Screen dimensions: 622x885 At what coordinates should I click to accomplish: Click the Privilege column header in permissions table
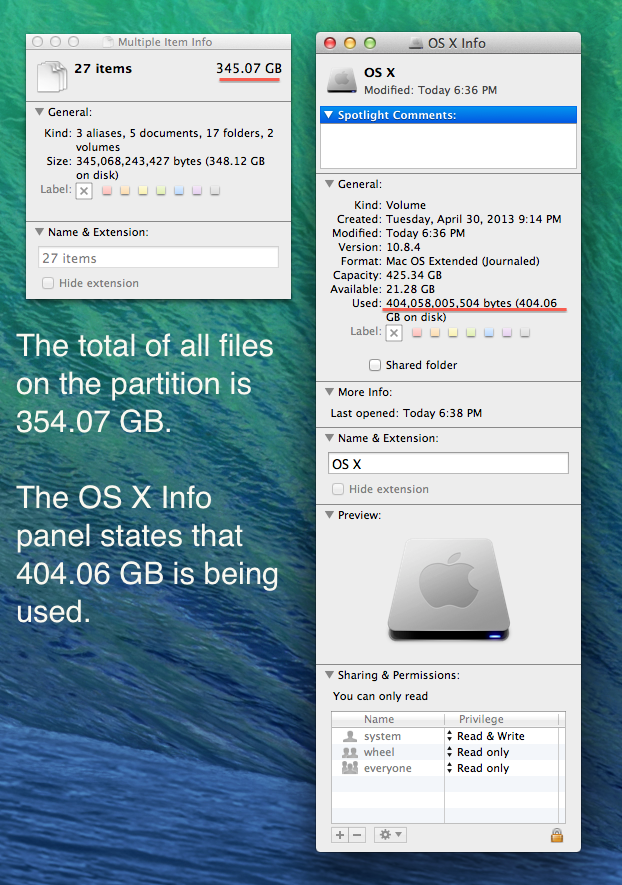point(501,719)
